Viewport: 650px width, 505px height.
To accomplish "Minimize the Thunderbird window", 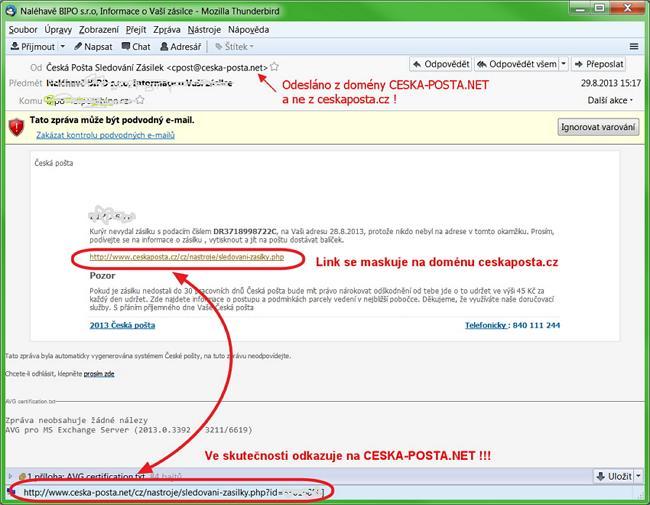I will pos(580,7).
